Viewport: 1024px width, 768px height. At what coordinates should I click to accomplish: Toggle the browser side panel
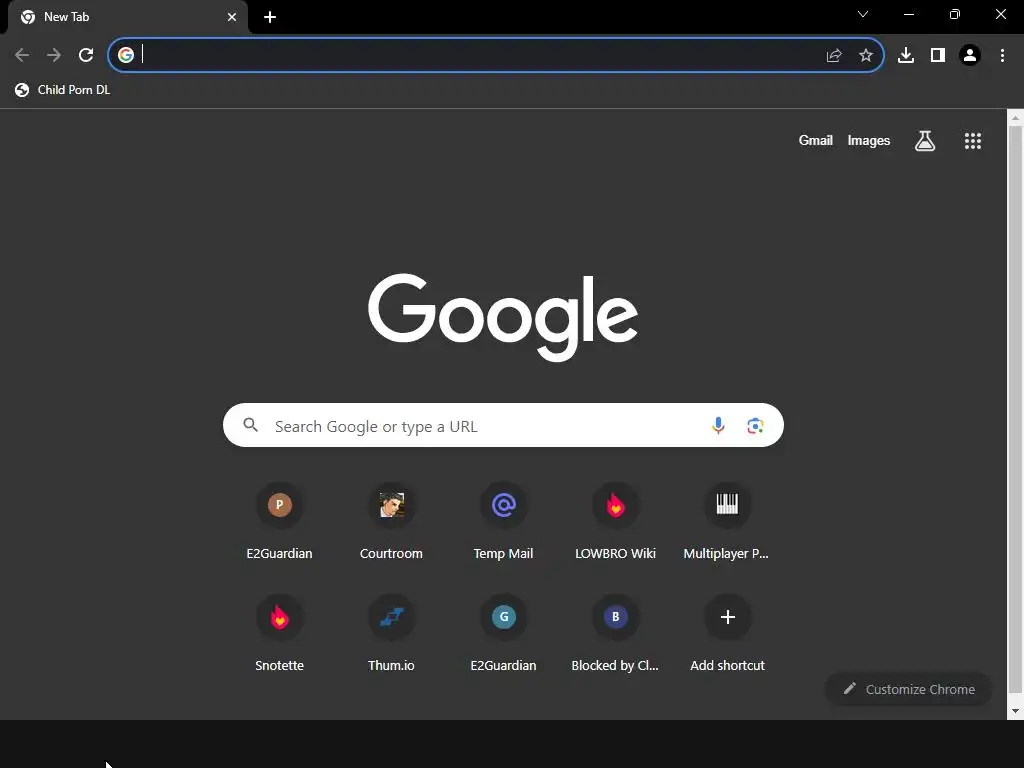[x=938, y=55]
